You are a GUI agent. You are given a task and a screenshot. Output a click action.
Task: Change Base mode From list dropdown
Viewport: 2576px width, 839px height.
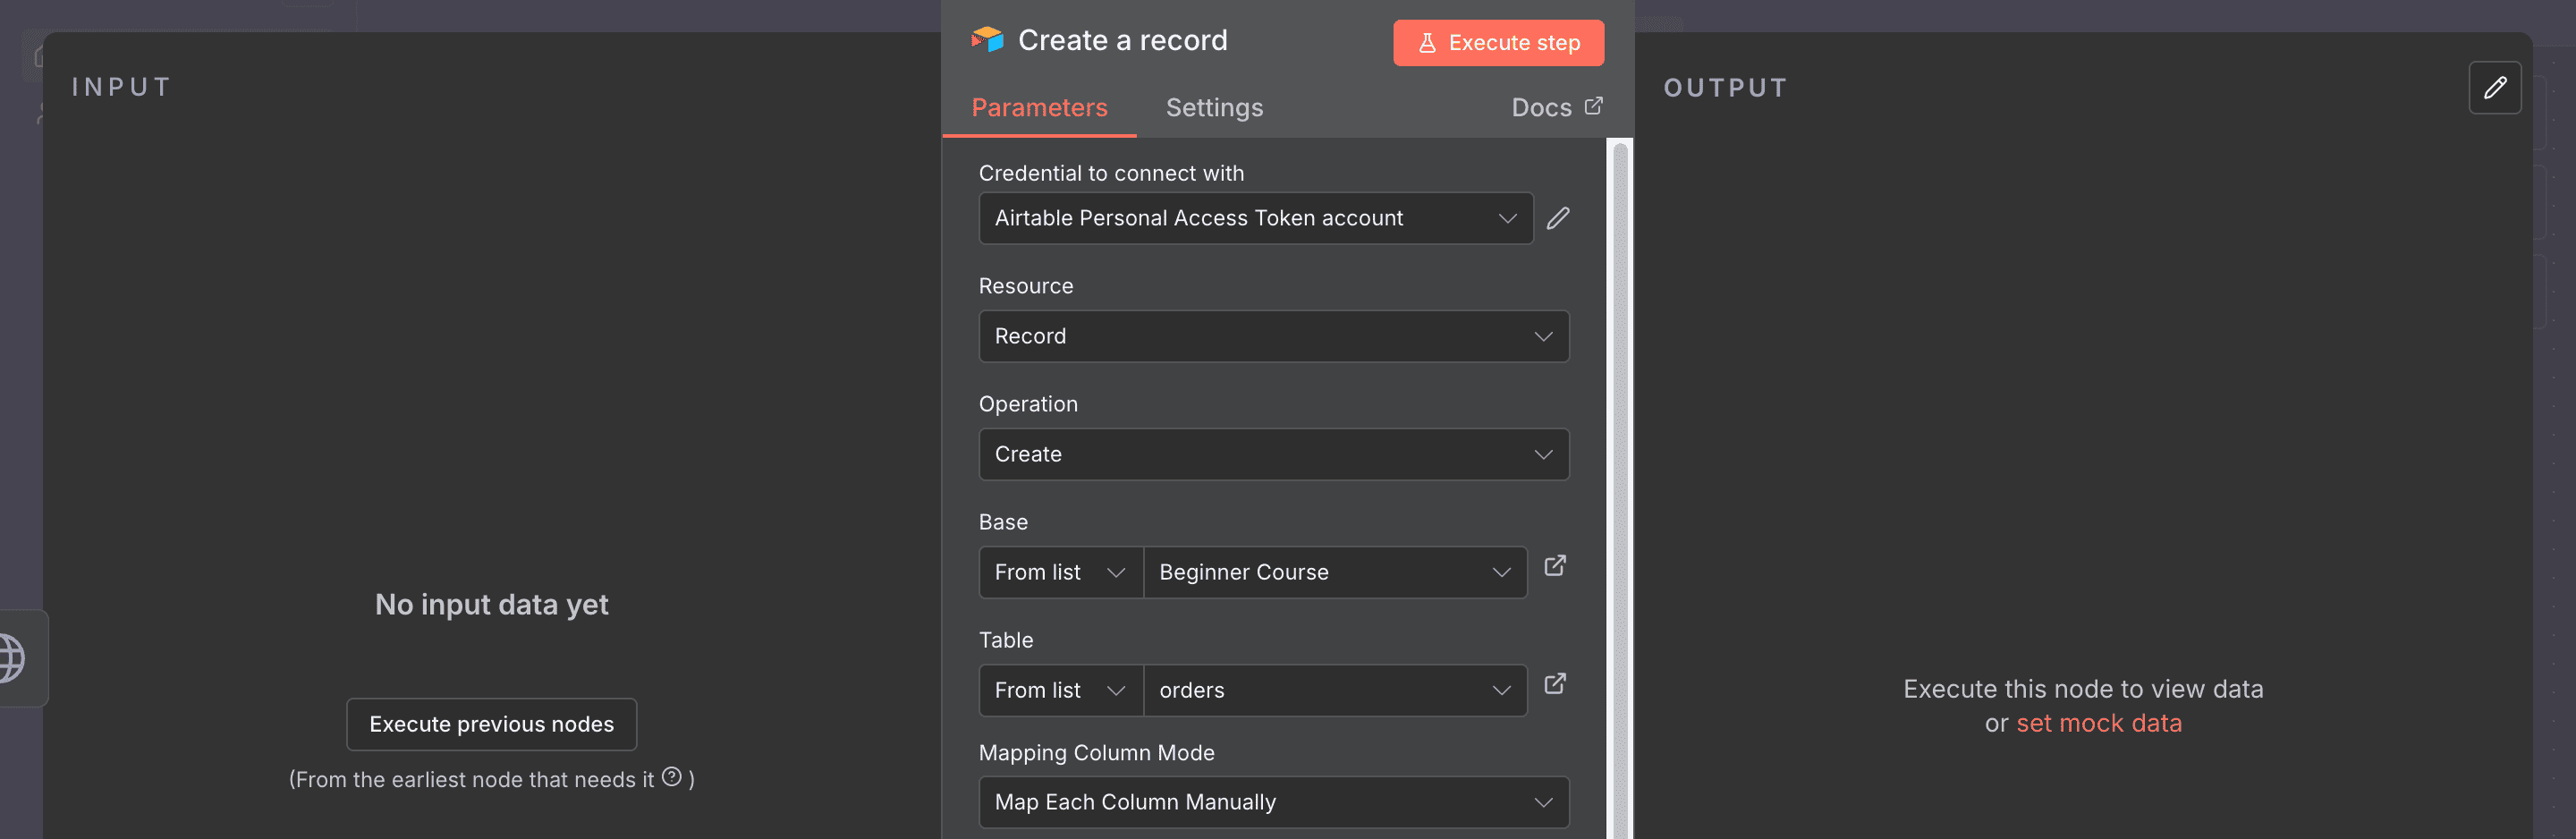pyautogui.click(x=1060, y=572)
